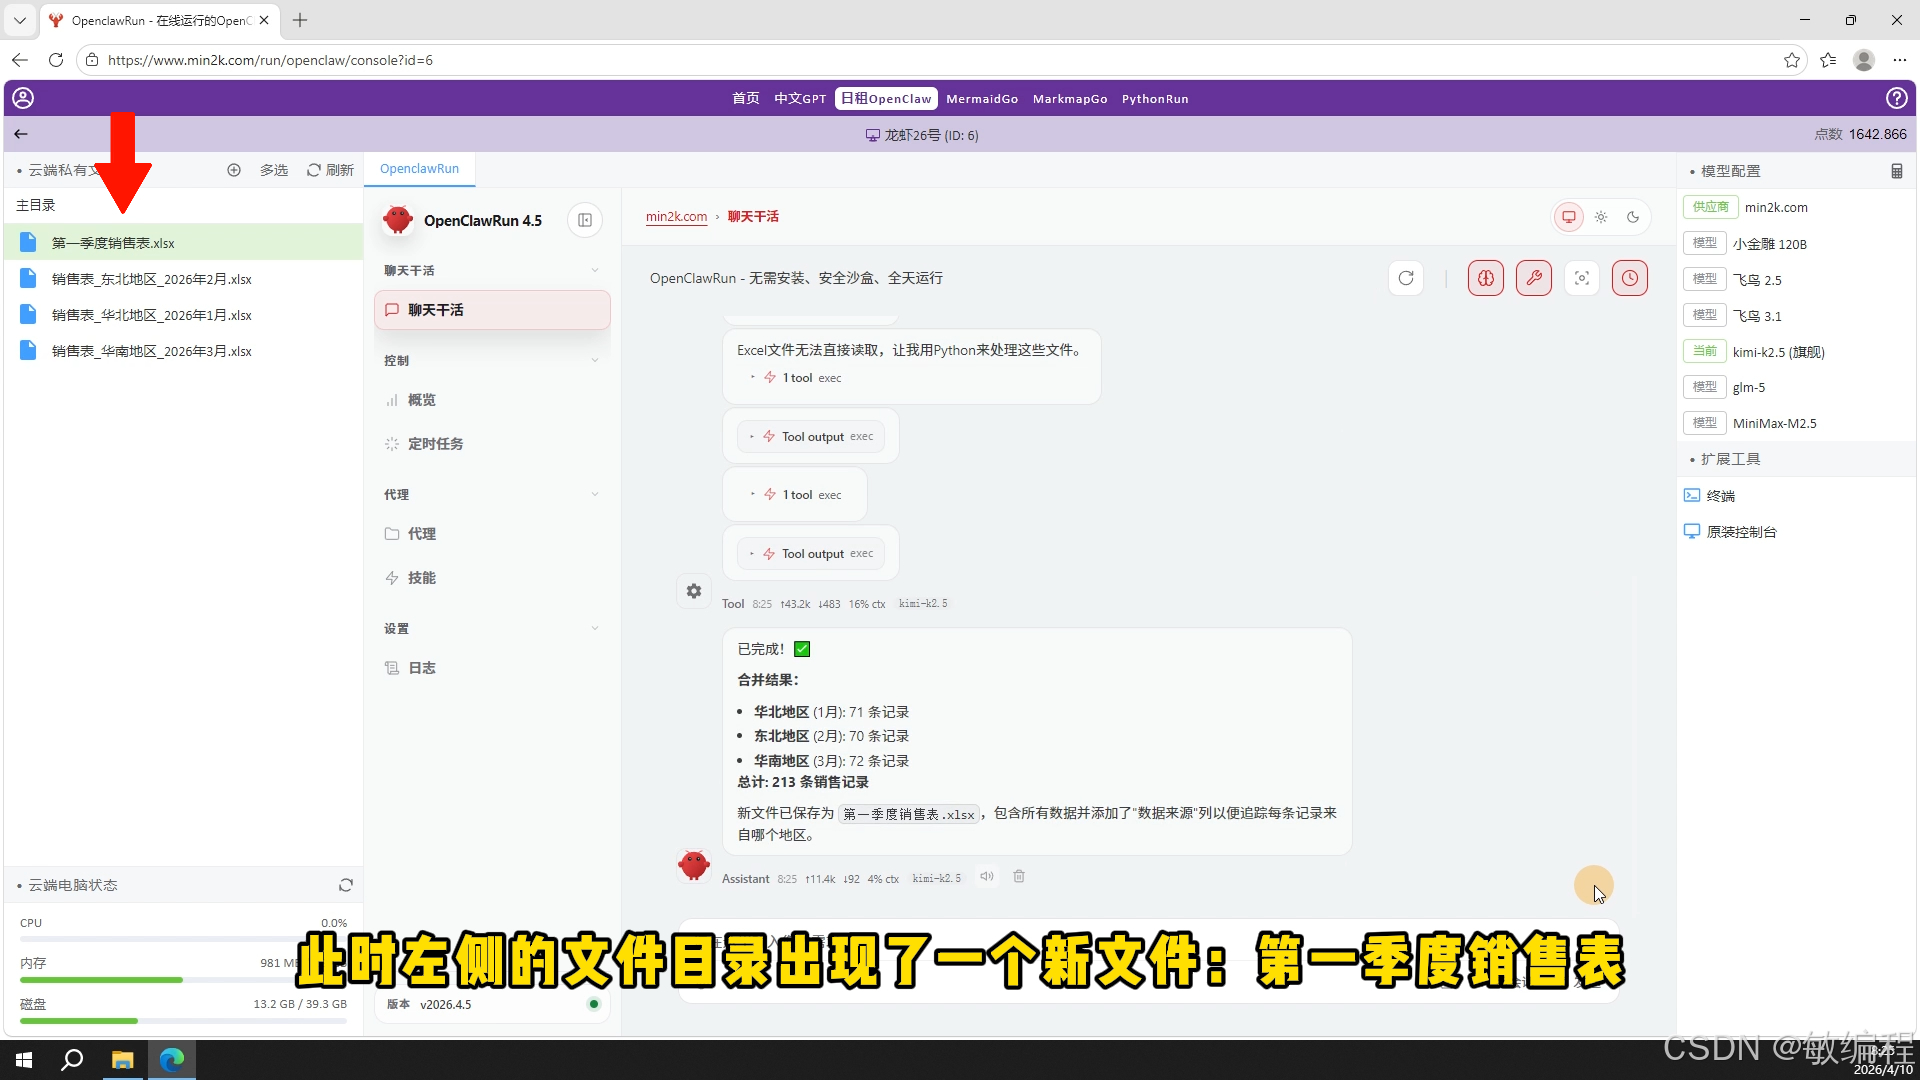Viewport: 1920px width, 1080px height.
Task: Click the brain reasoning icon above the chat
Action: [1485, 278]
